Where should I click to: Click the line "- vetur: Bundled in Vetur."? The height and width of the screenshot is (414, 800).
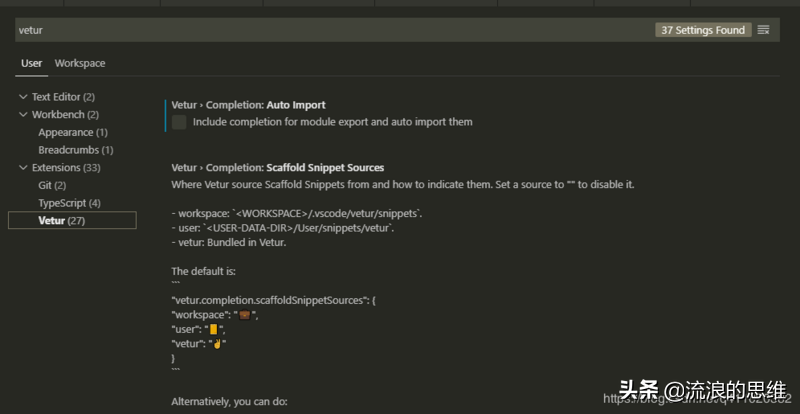[229, 242]
